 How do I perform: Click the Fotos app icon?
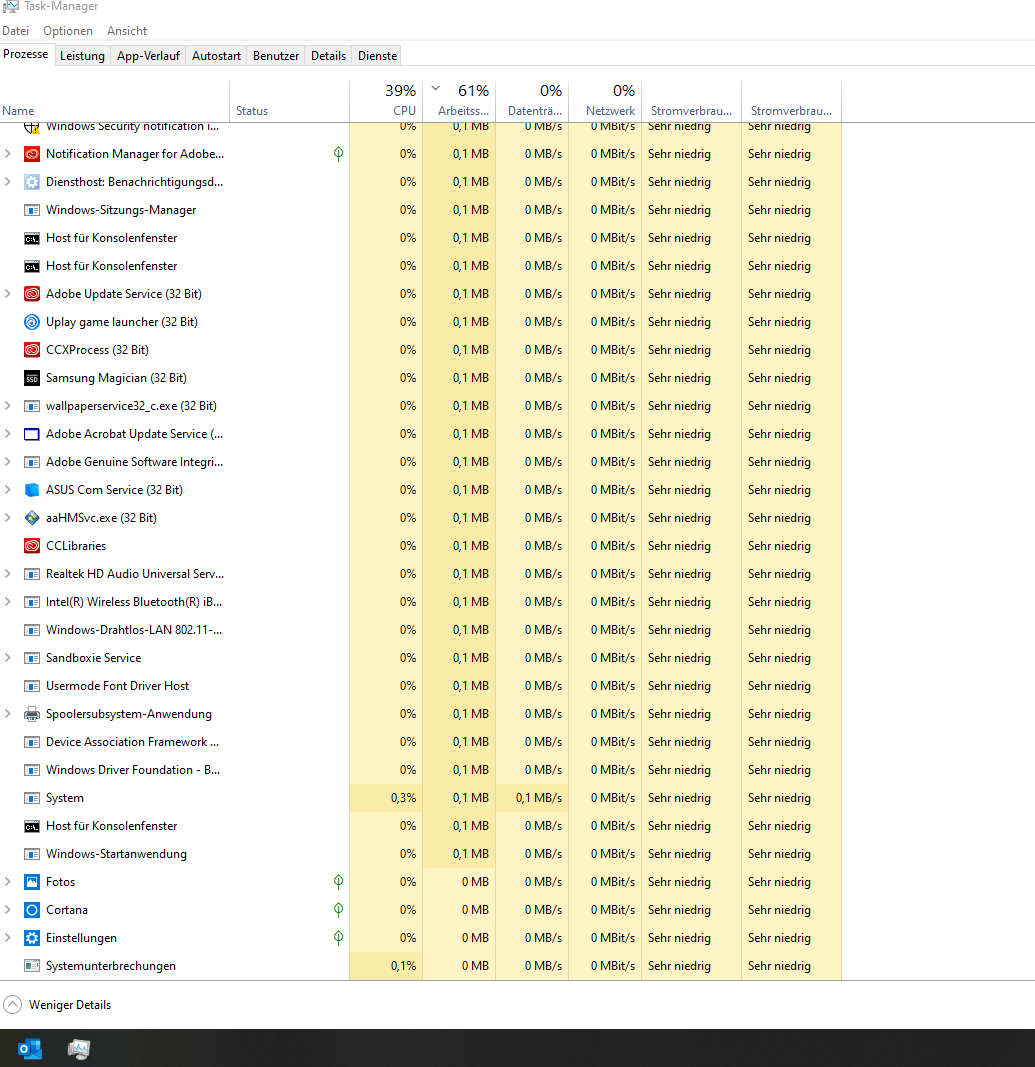pos(31,882)
